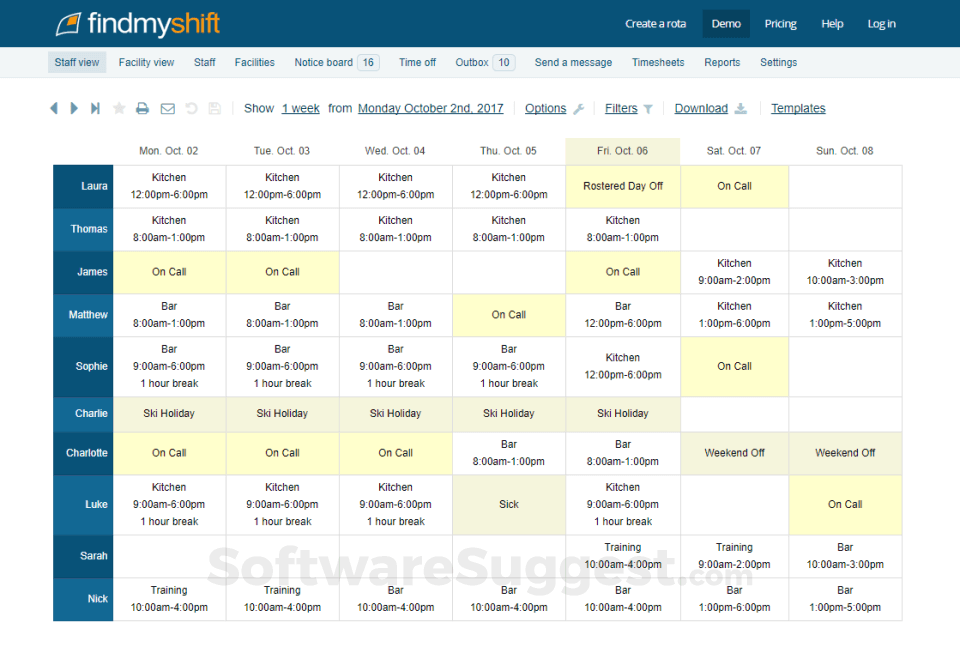960x665 pixels.
Task: Click the undo arrow icon
Action: point(192,108)
